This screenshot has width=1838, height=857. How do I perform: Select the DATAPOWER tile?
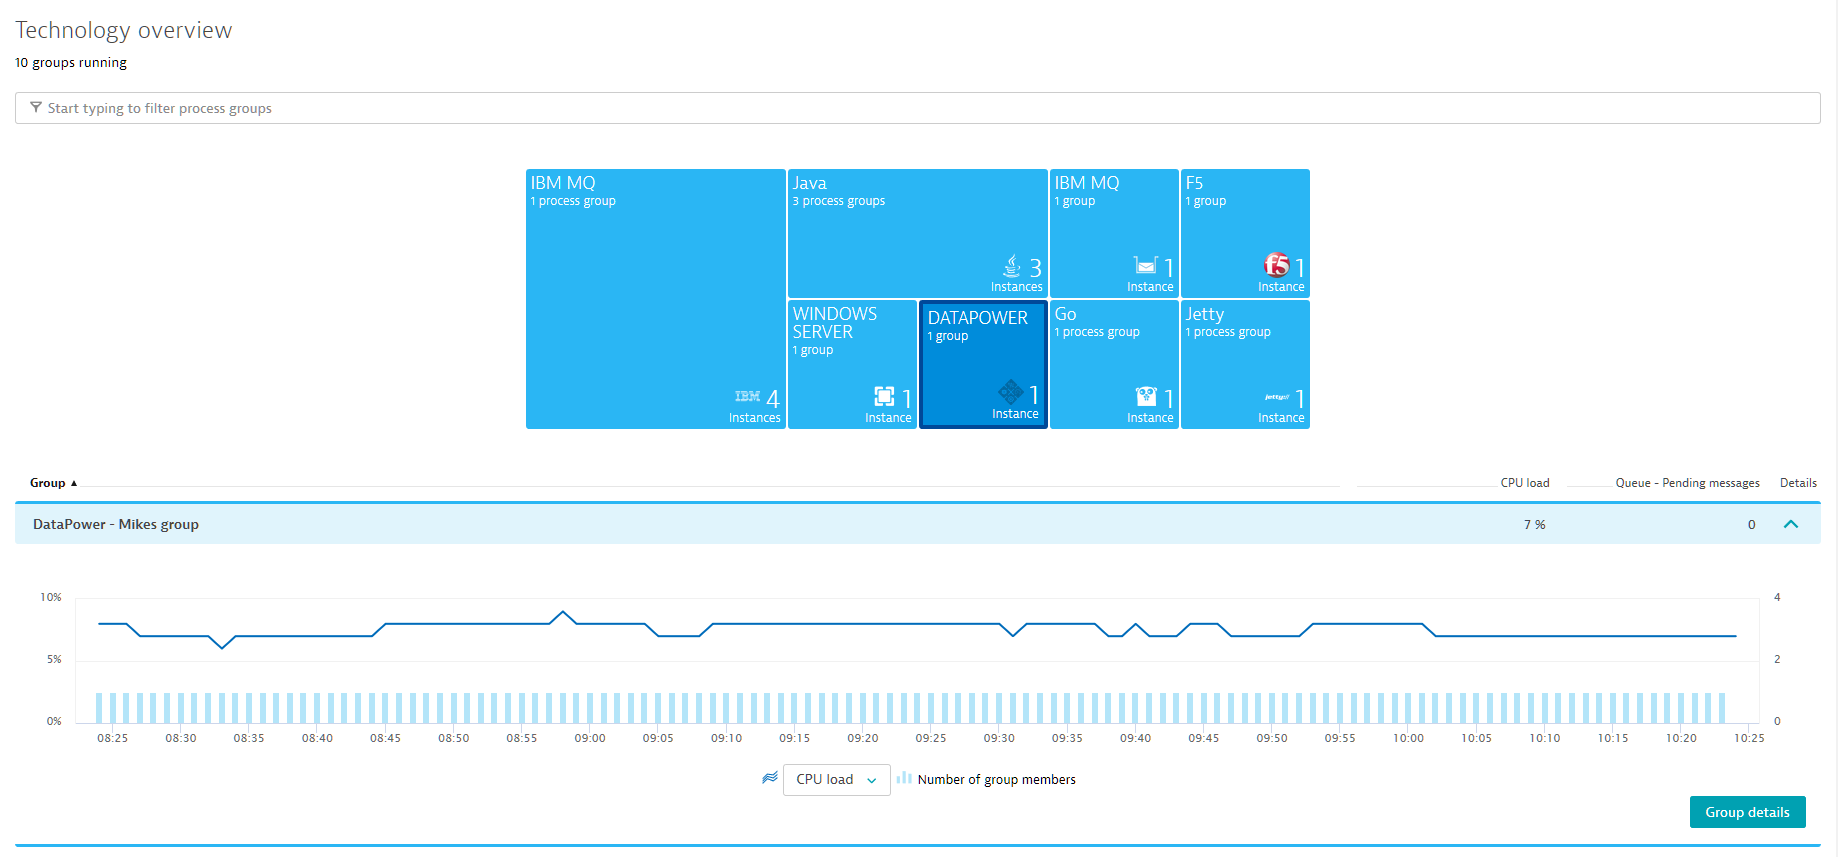(x=983, y=364)
